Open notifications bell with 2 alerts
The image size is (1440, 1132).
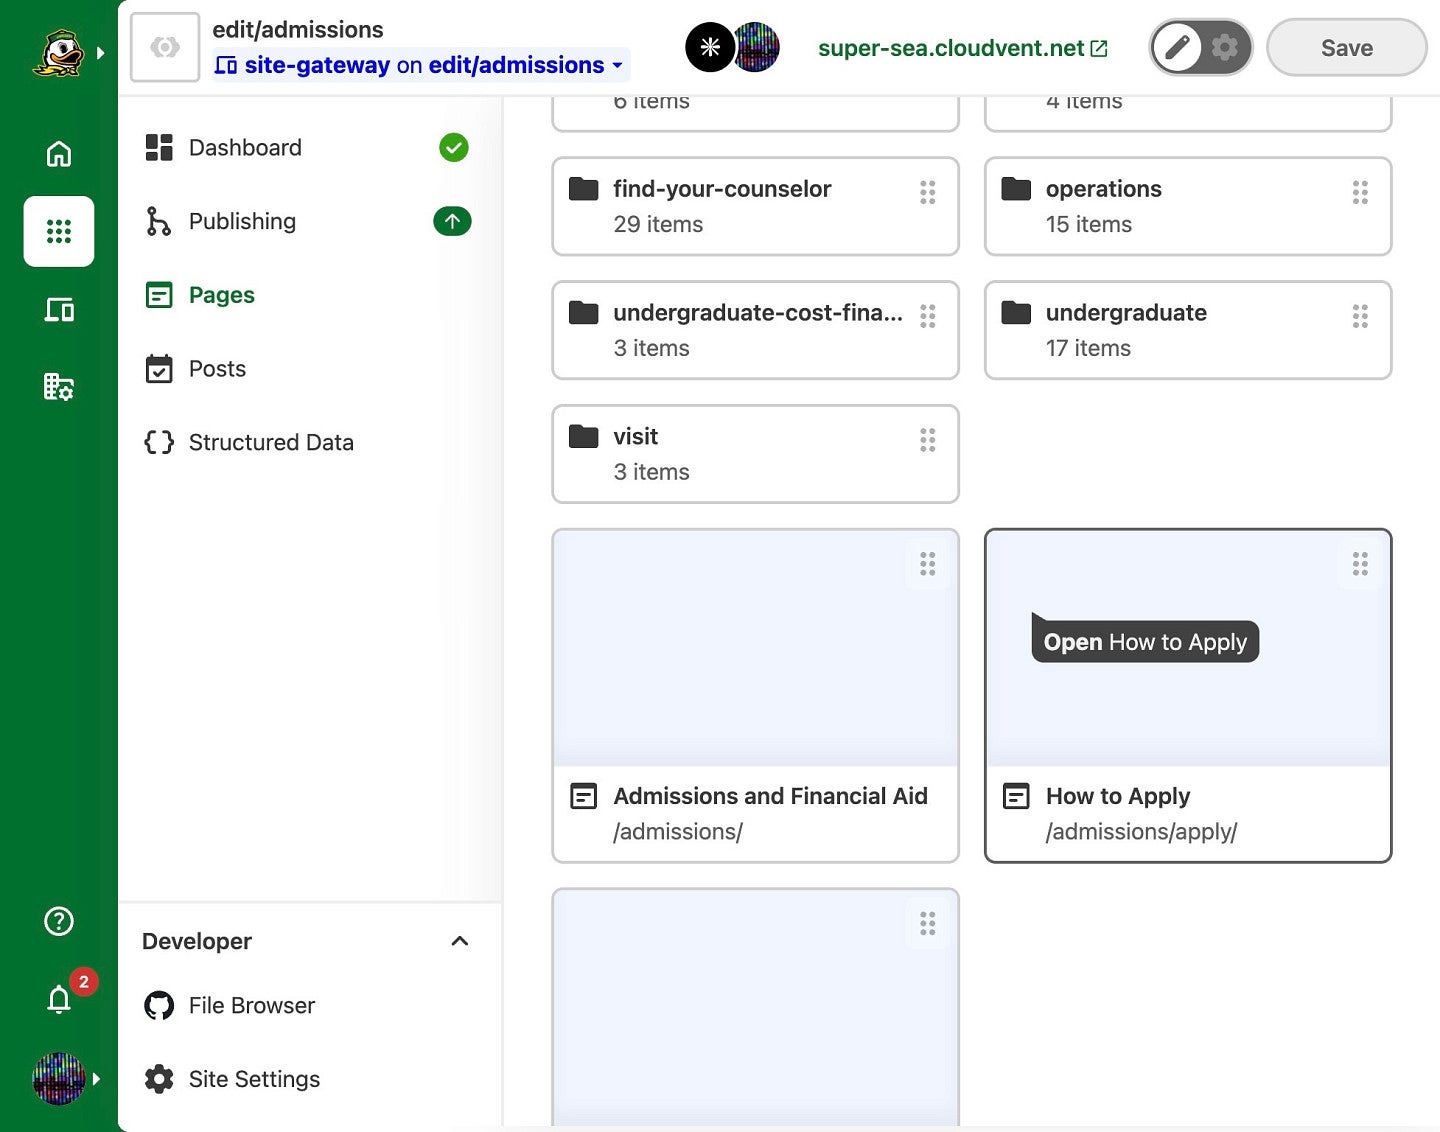pos(59,998)
